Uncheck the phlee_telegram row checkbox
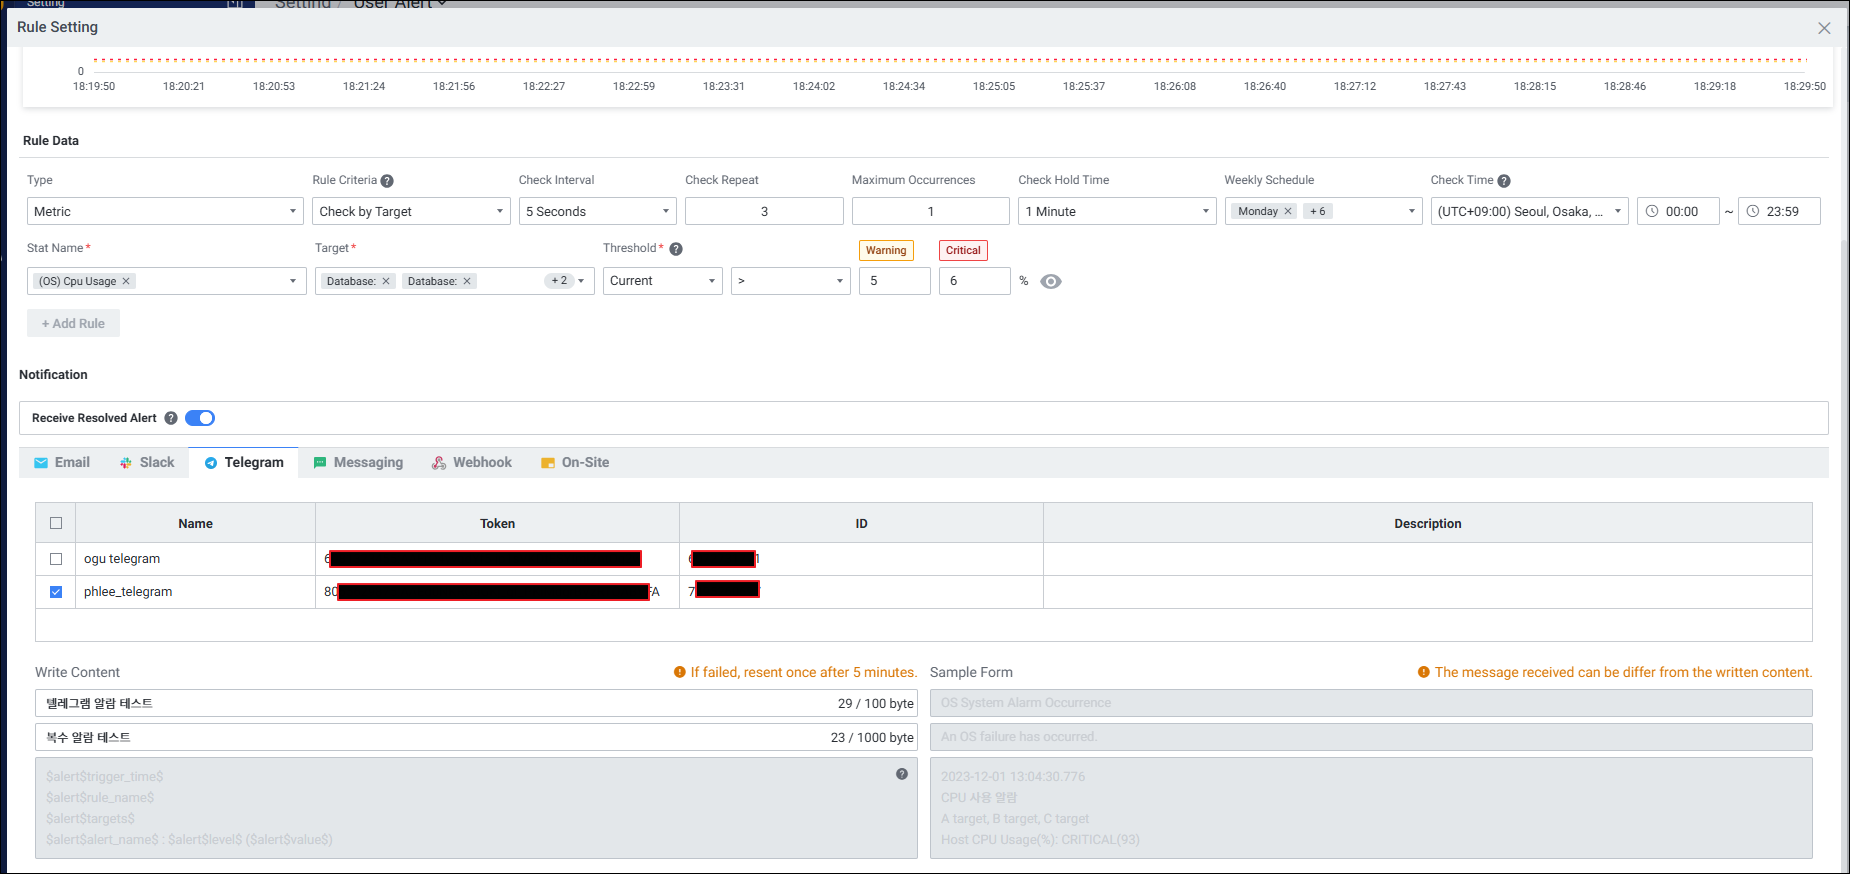Screen dimensions: 1850x874 pyautogui.click(x=56, y=592)
